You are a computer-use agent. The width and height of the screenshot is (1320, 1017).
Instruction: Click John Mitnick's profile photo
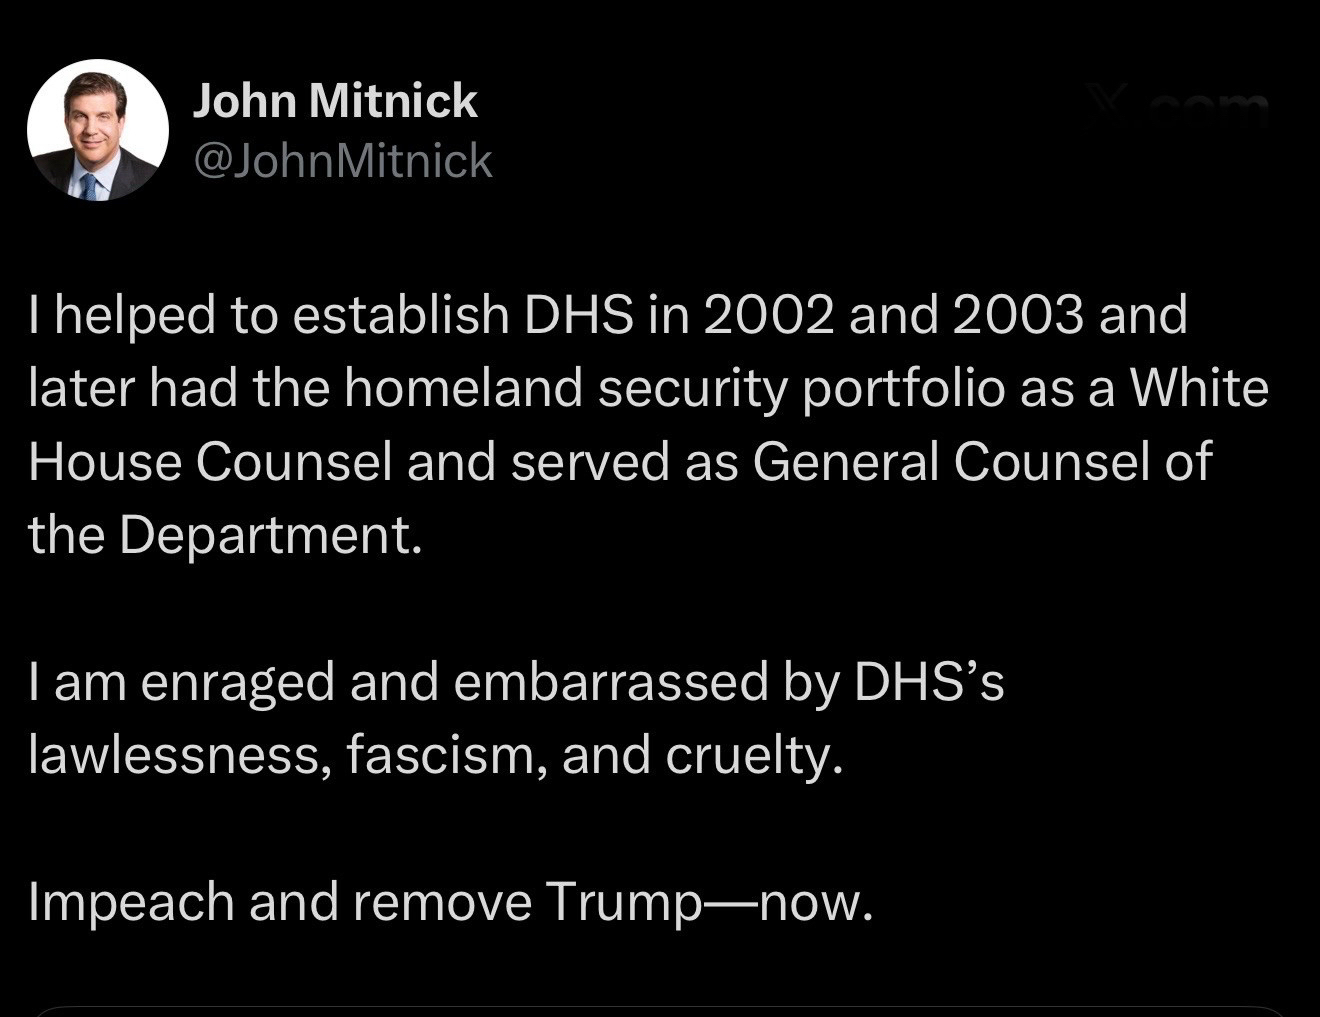coord(97,129)
